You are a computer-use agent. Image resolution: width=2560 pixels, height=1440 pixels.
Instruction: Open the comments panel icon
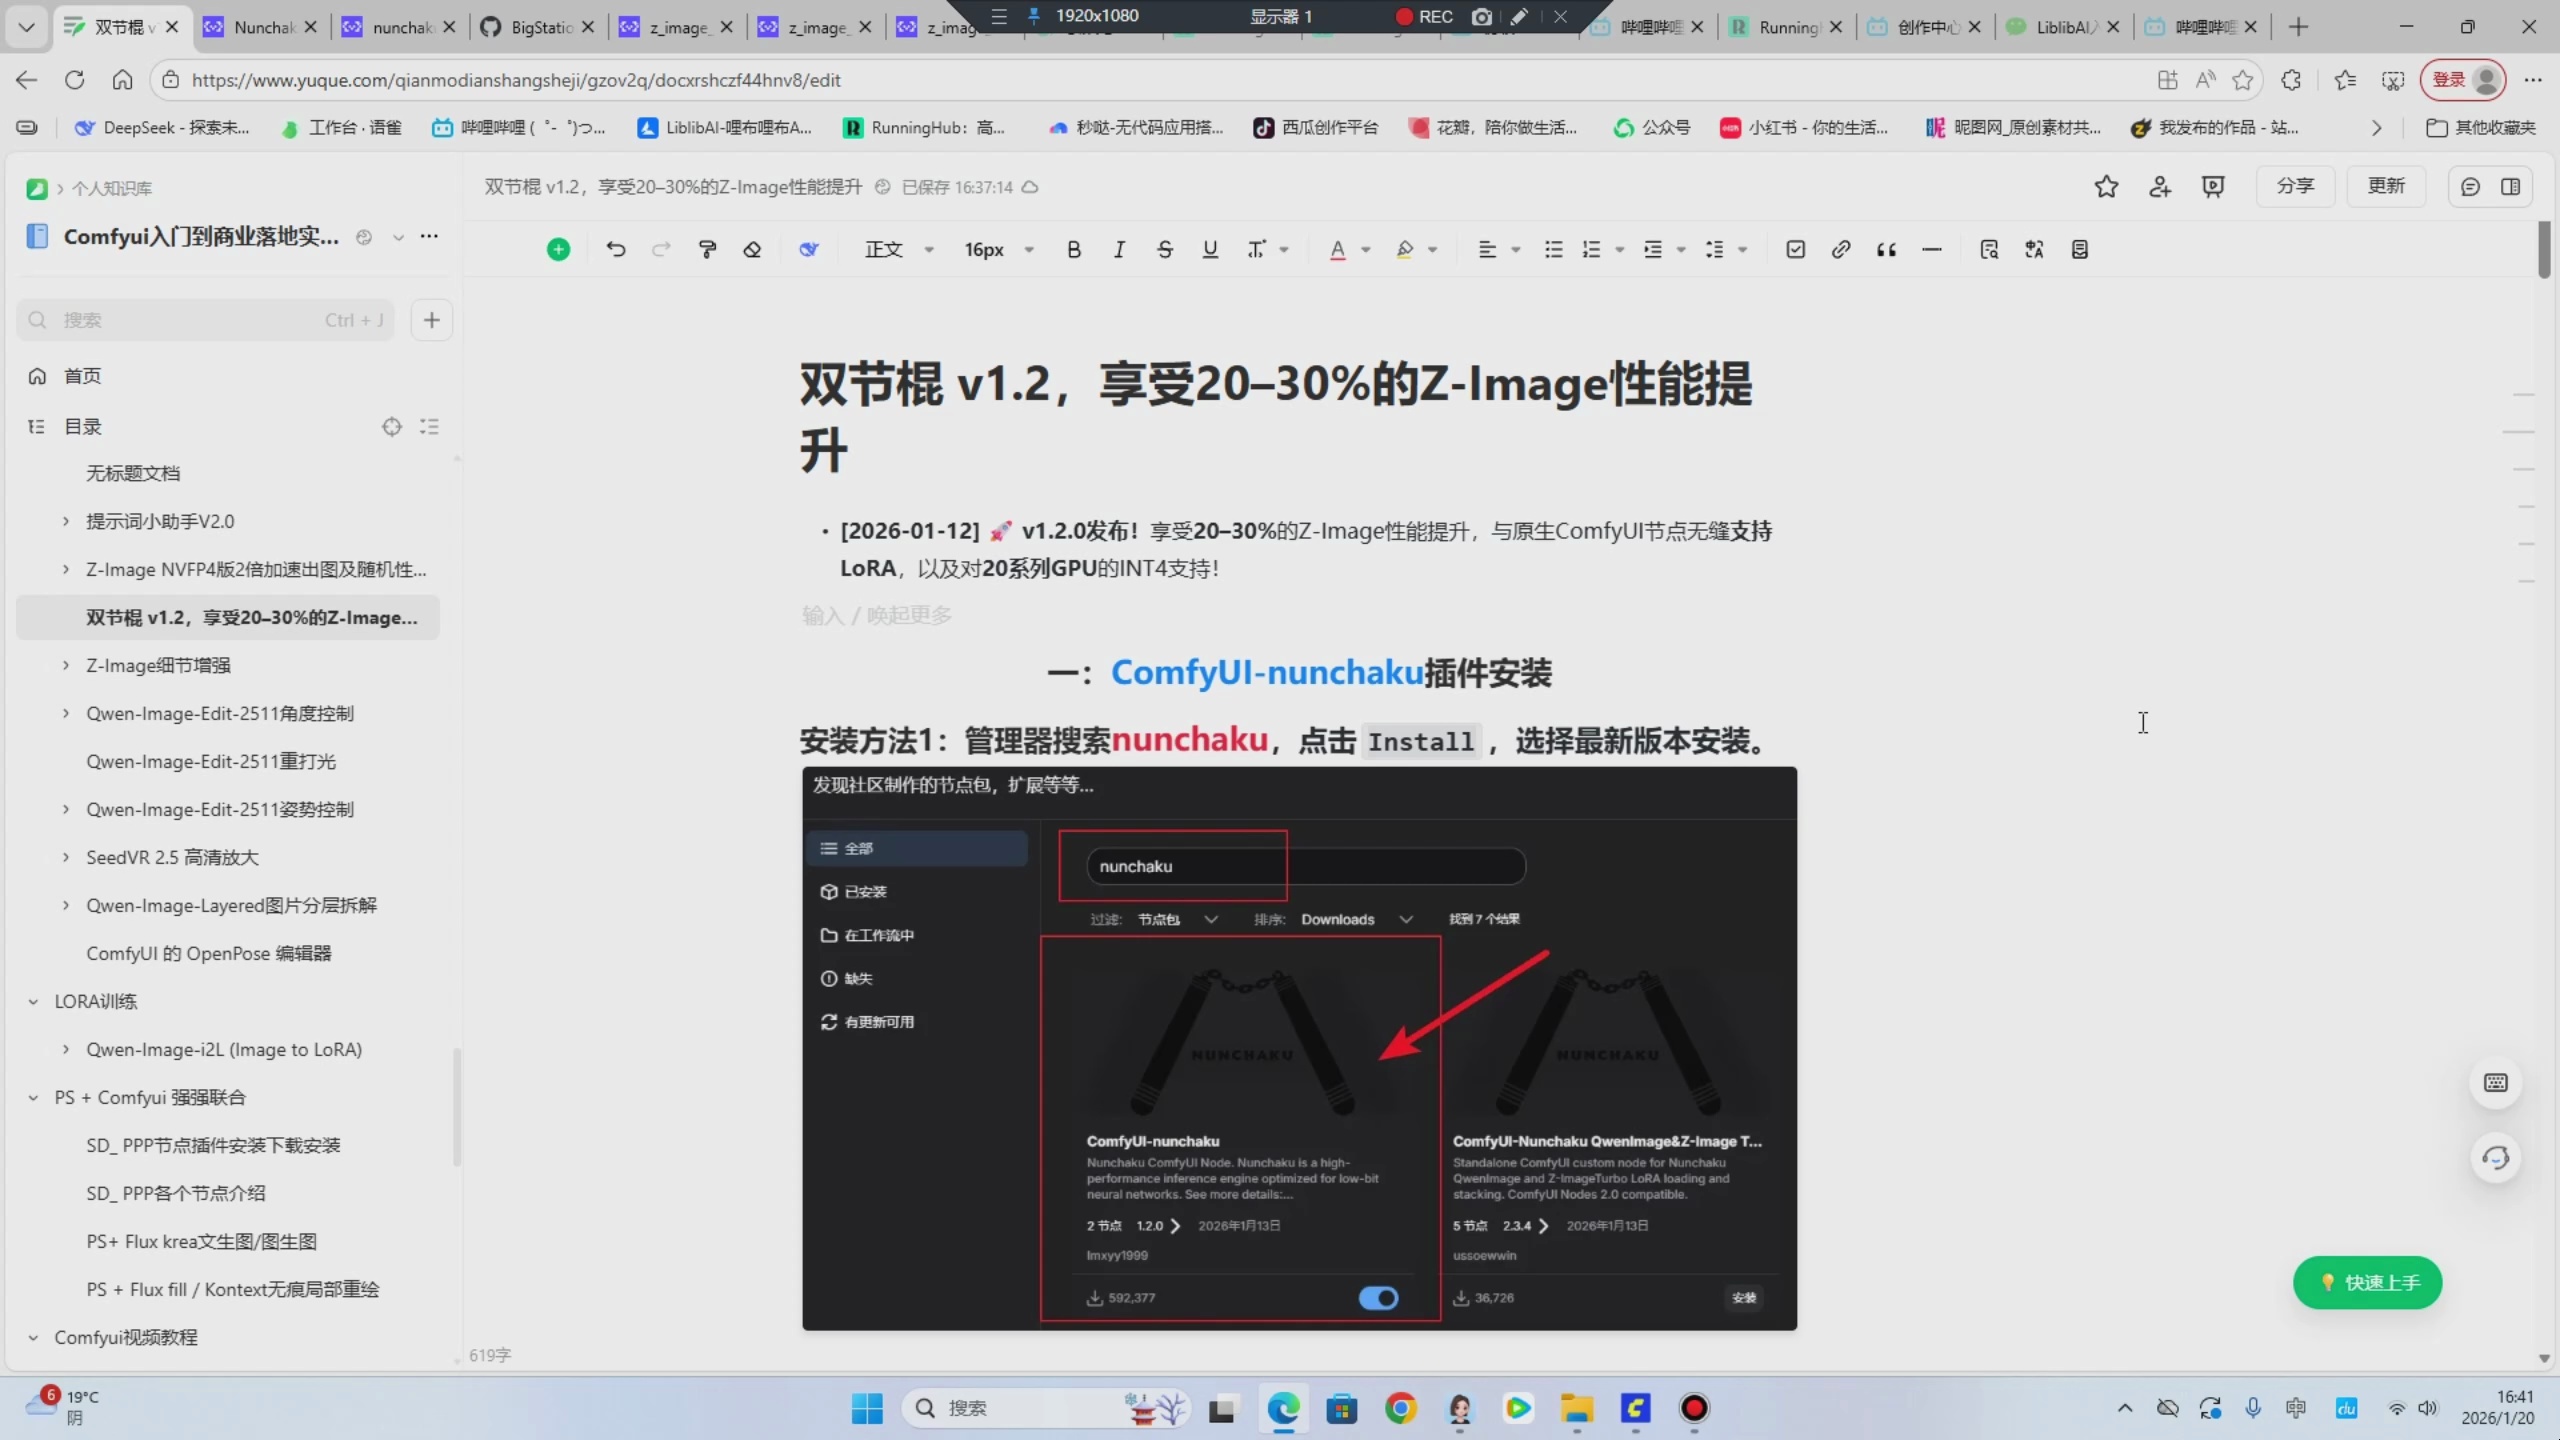pos(2470,187)
